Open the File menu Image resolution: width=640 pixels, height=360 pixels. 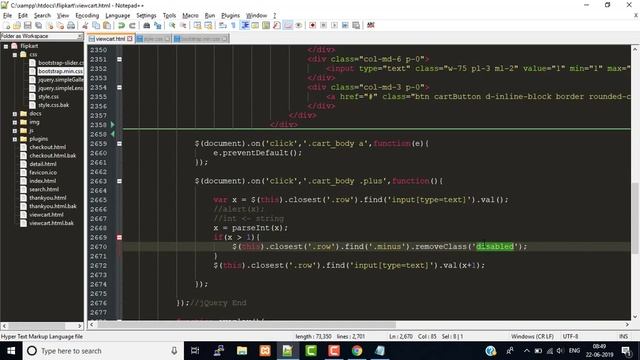click(x=7, y=16)
